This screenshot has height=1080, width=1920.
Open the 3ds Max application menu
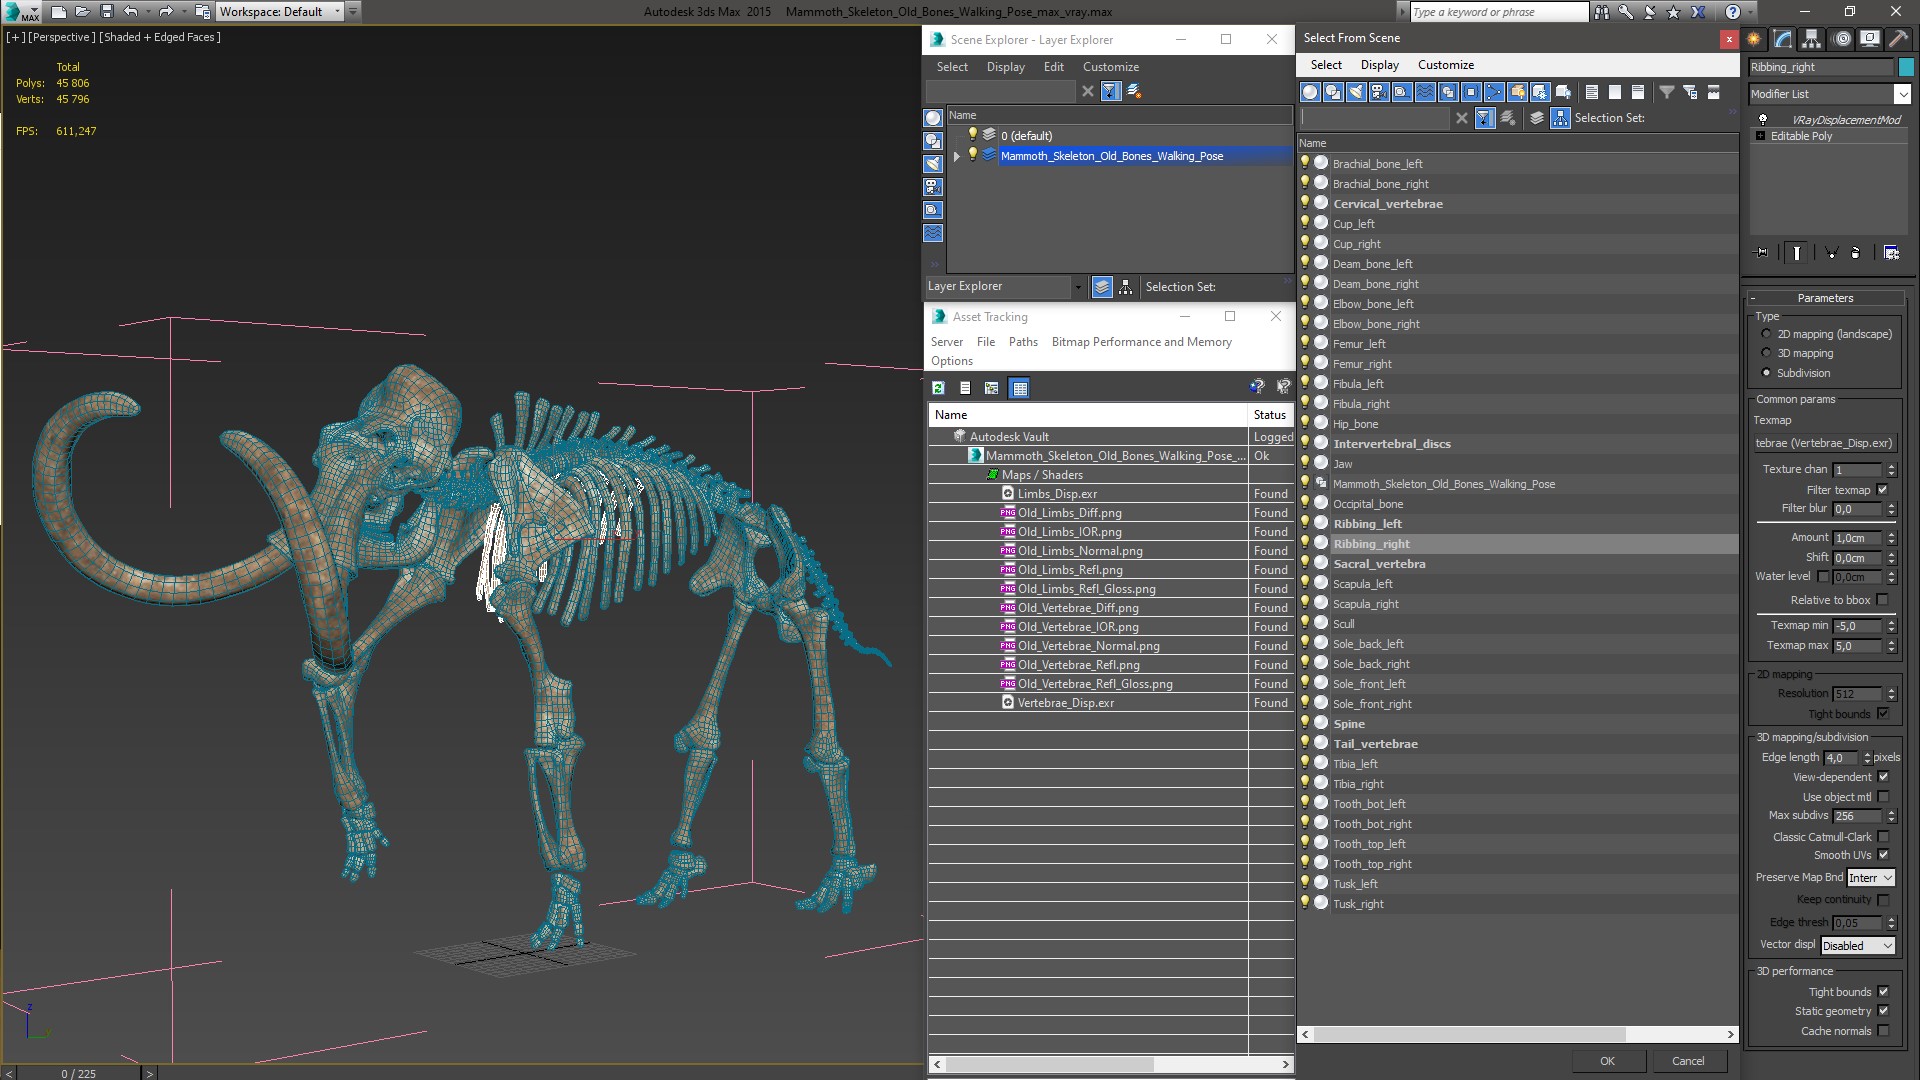click(22, 12)
